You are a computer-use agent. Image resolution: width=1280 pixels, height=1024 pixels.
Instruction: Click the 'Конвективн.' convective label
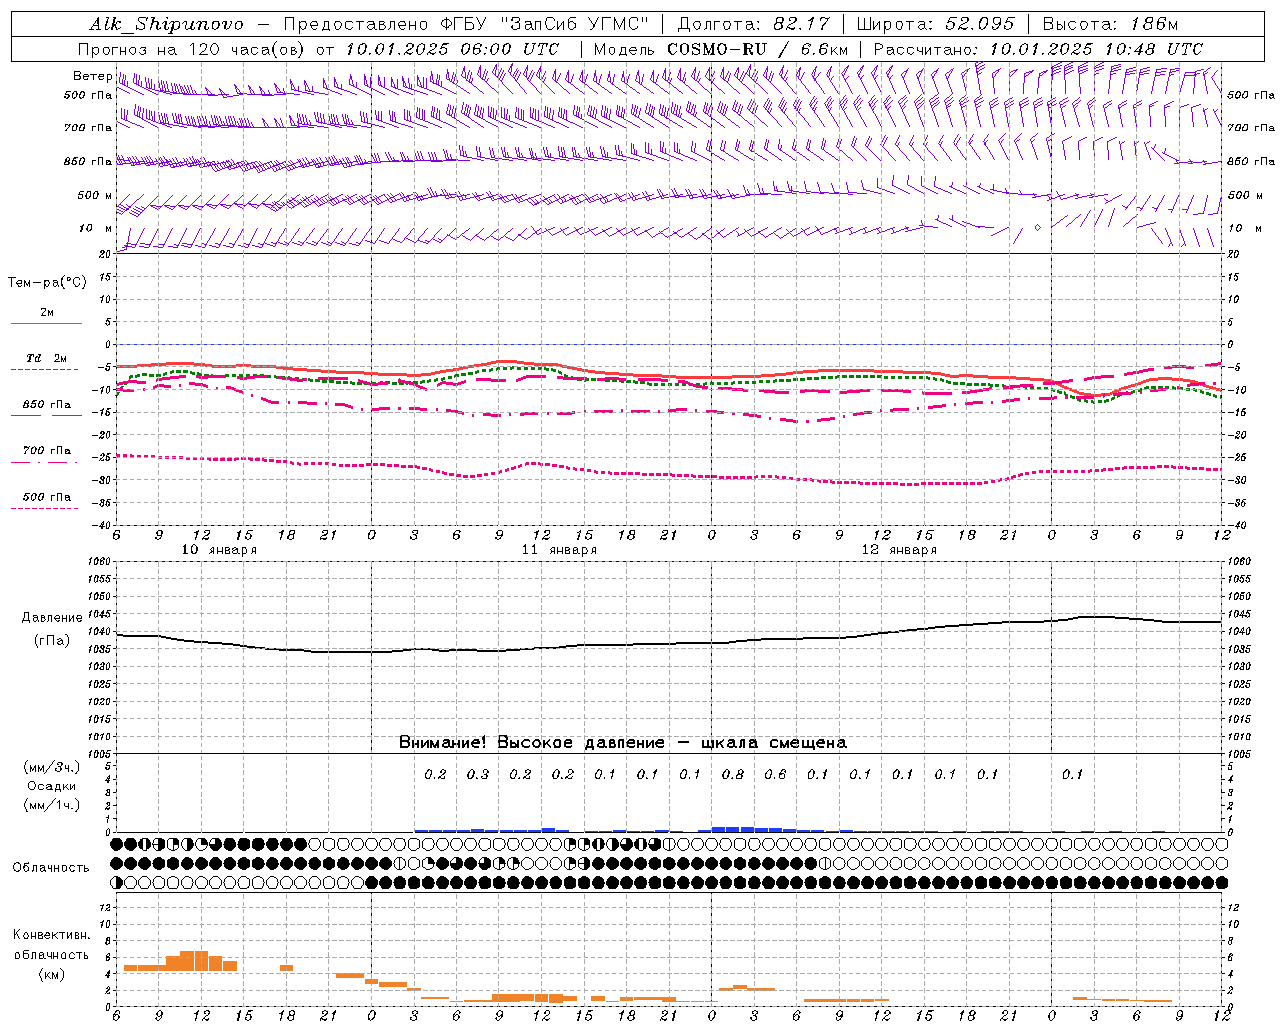[x=52, y=935]
